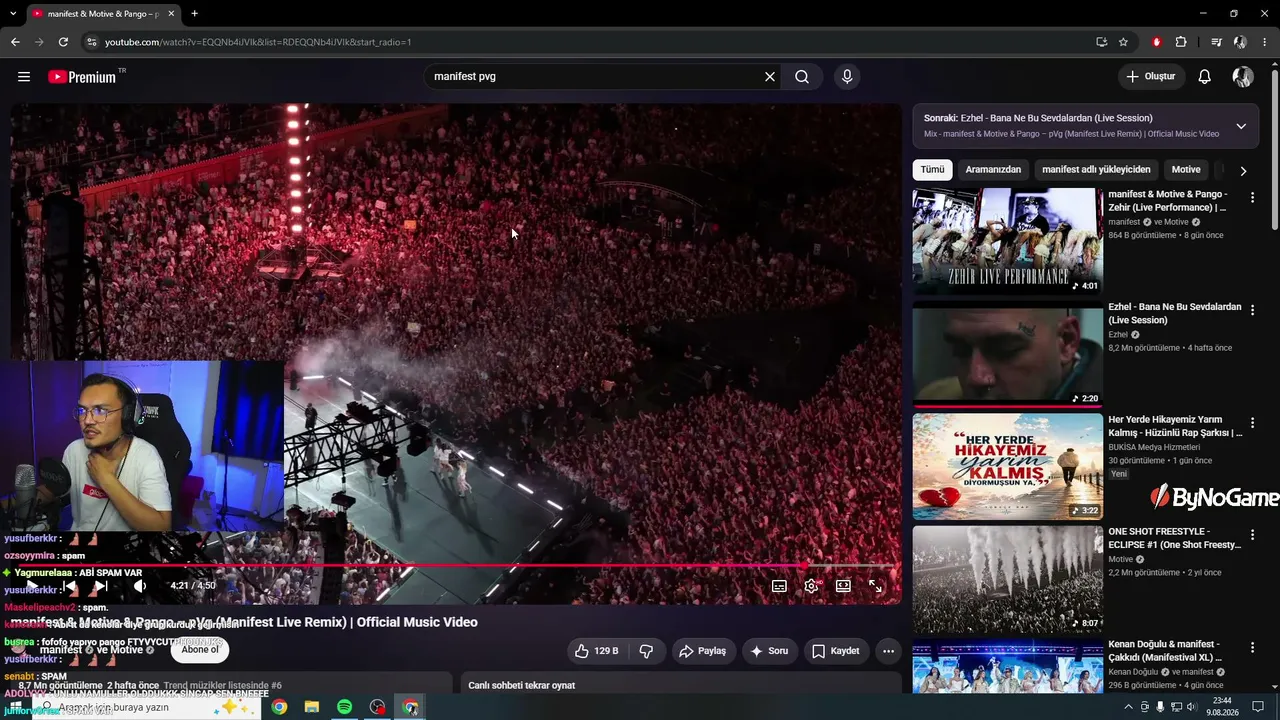
Task: Subscribe with Abone ol button
Action: pos(200,650)
